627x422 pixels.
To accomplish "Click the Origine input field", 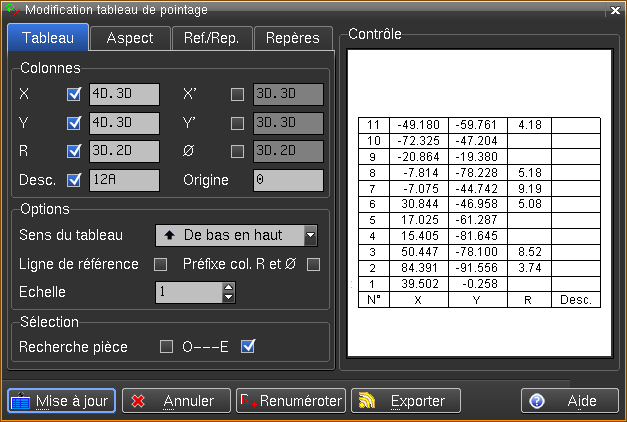I will point(287,180).
